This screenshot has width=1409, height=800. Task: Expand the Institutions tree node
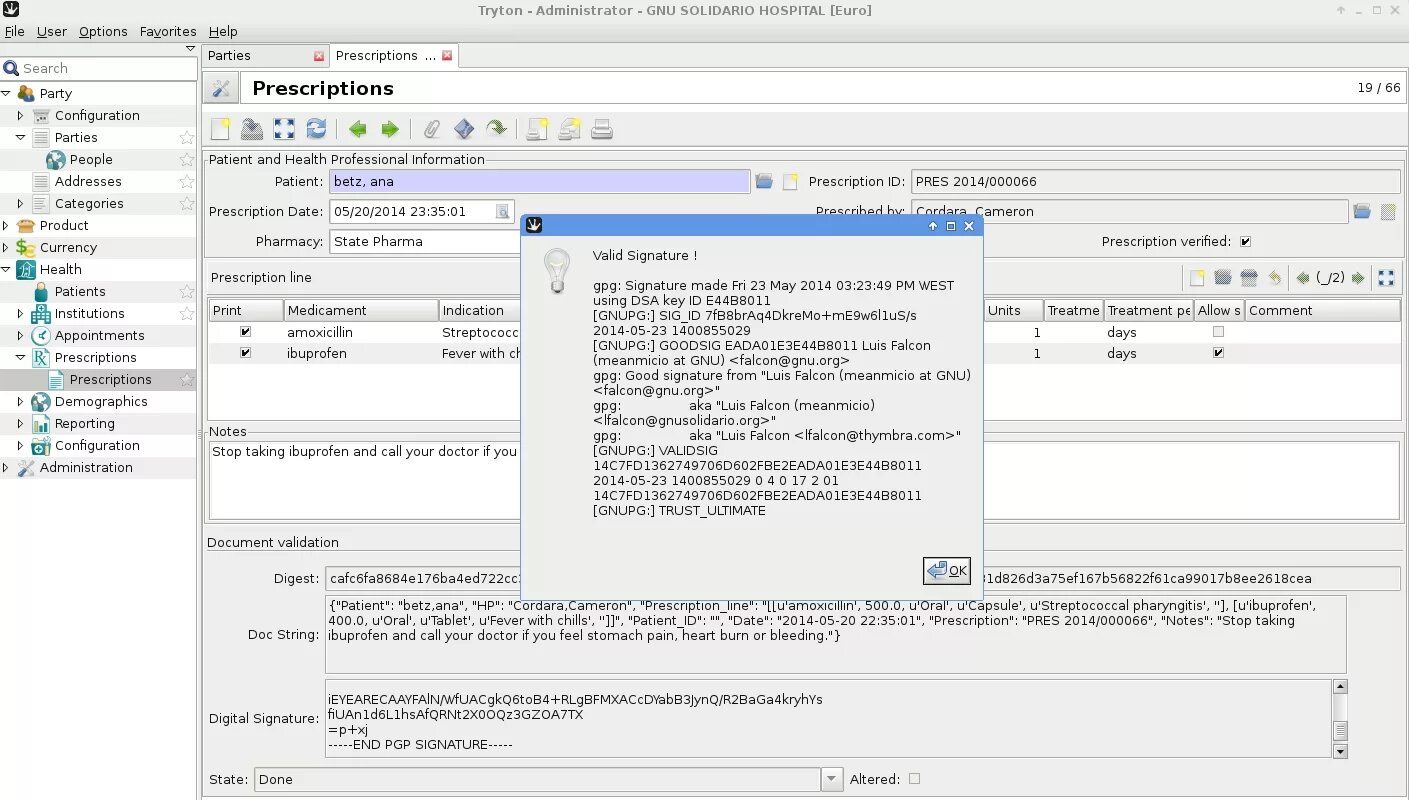pyautogui.click(x=20, y=313)
